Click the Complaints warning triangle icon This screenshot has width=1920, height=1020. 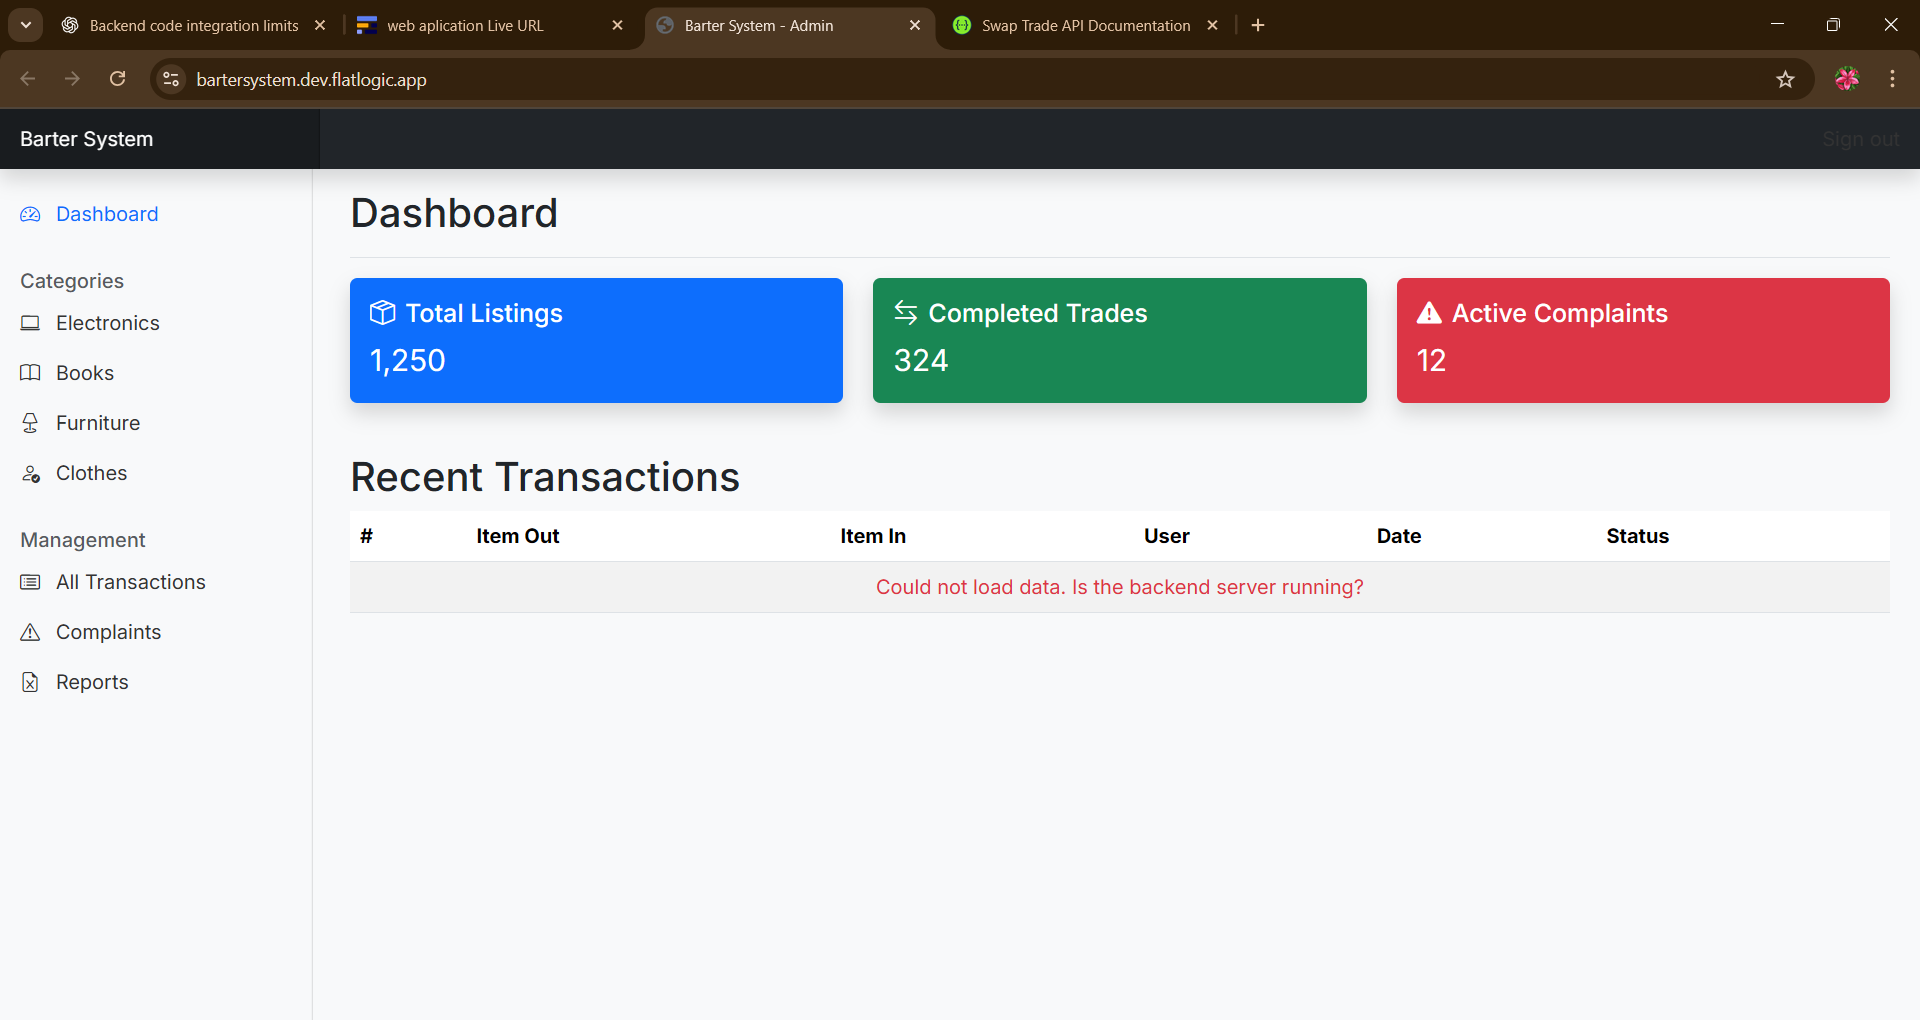pos(30,632)
